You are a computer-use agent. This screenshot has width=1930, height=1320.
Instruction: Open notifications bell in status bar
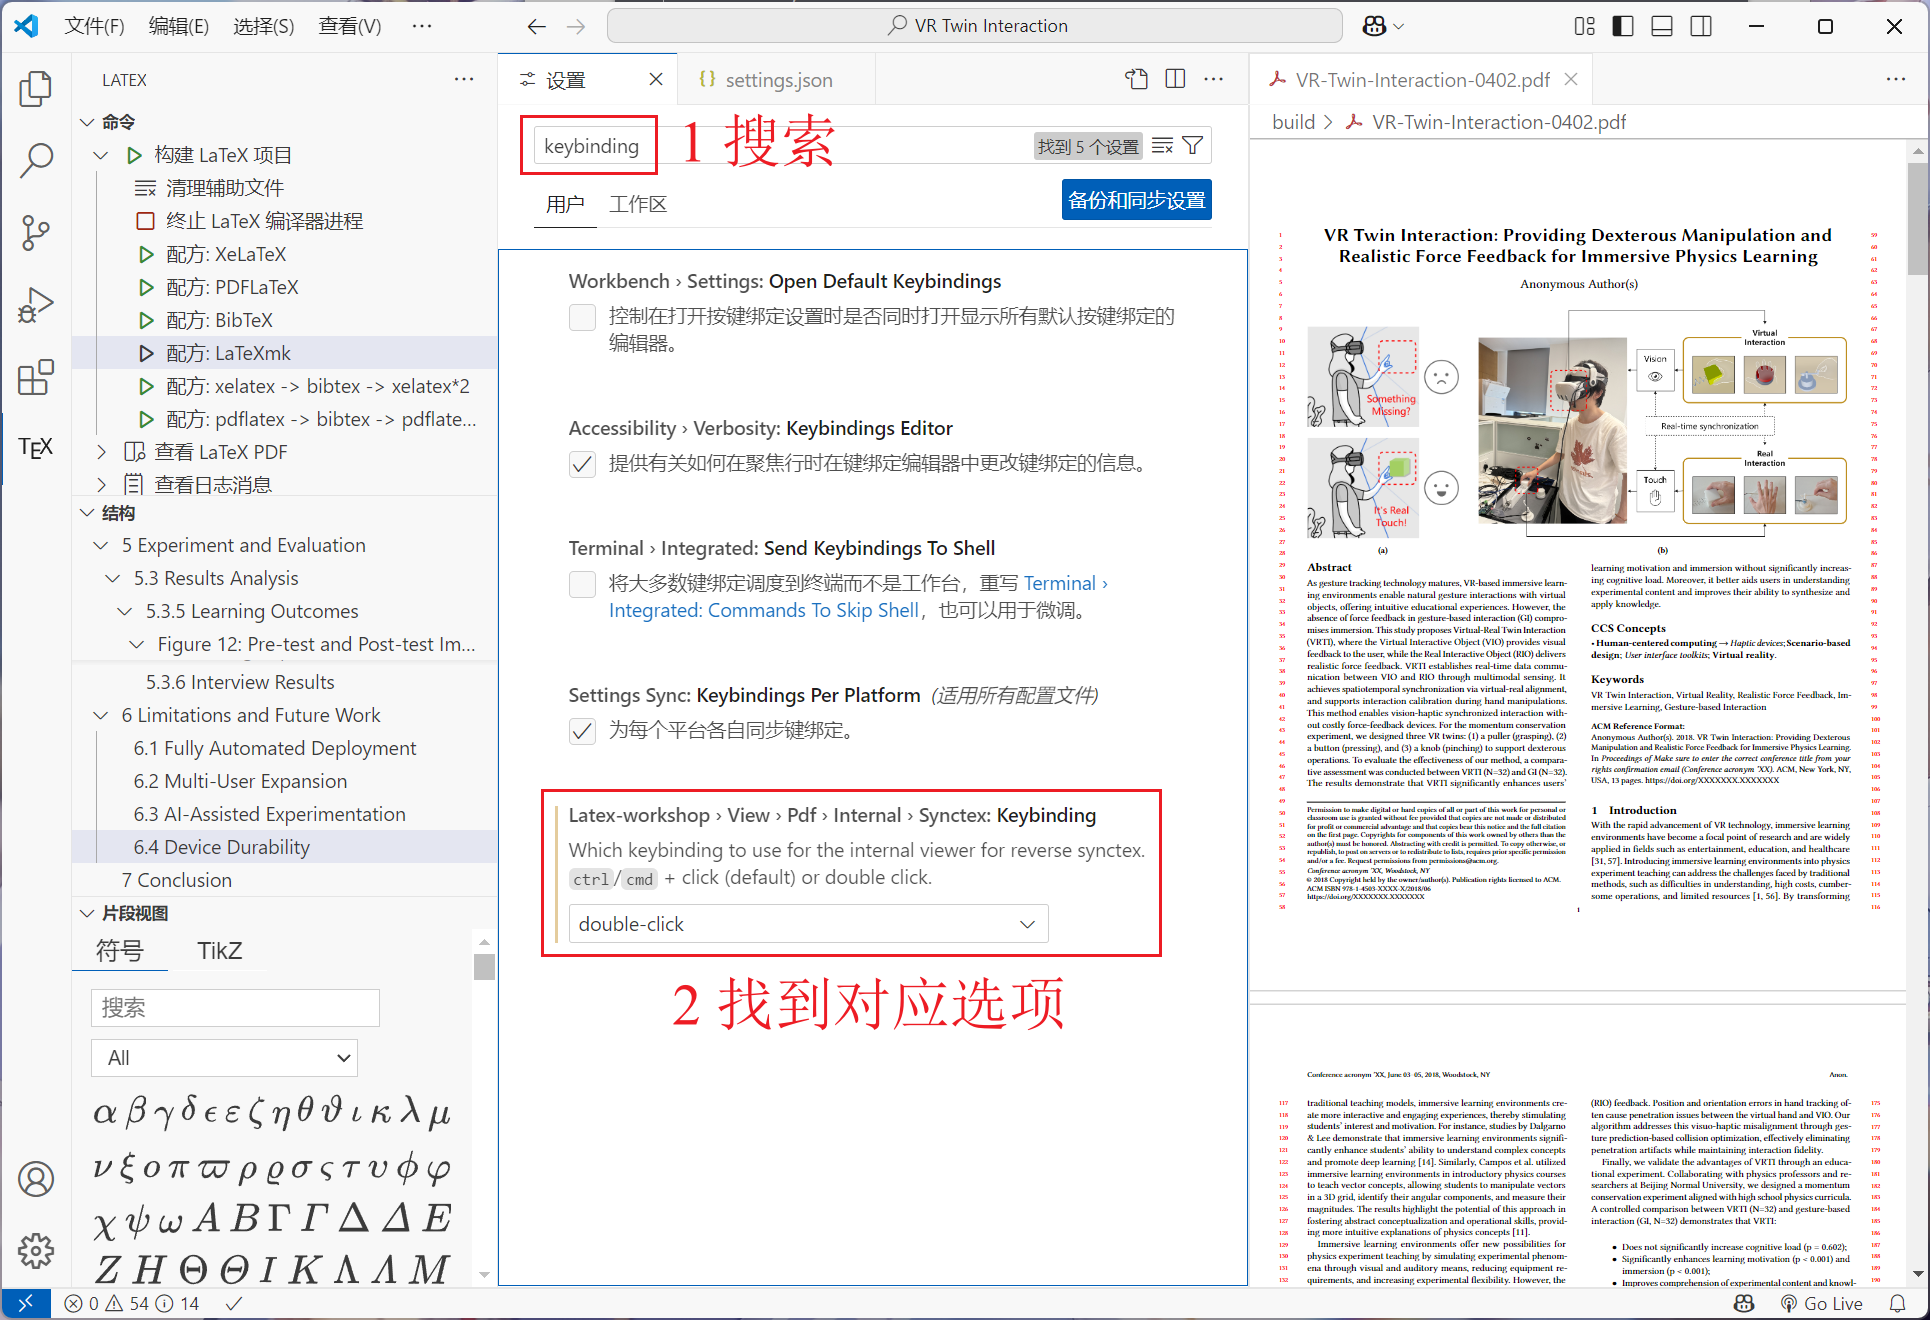coord(1897,1303)
